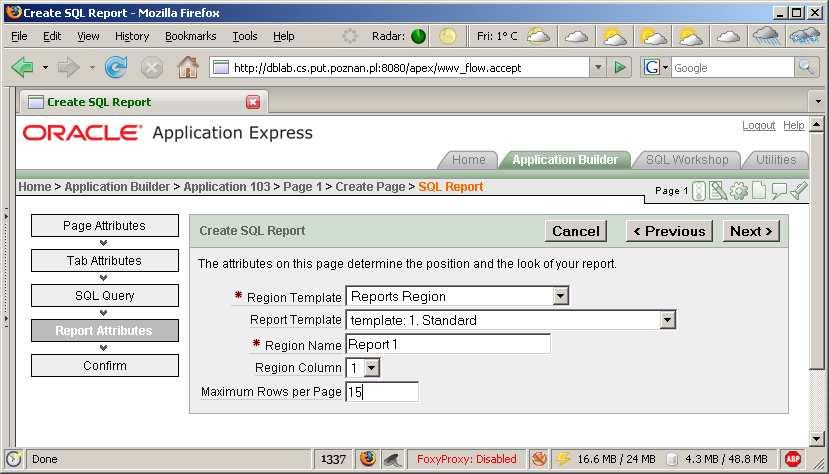Open the back button history dropdown

pos(45,67)
